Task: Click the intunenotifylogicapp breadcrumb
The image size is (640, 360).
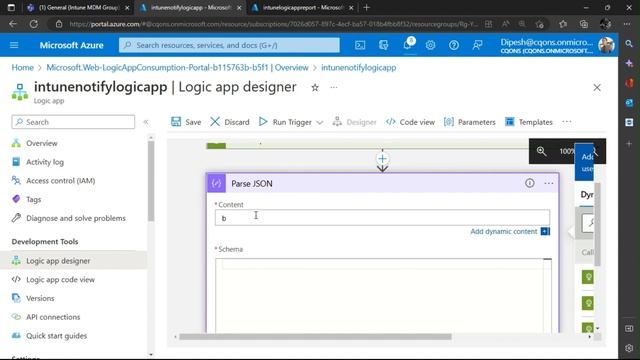Action: pyautogui.click(x=358, y=67)
